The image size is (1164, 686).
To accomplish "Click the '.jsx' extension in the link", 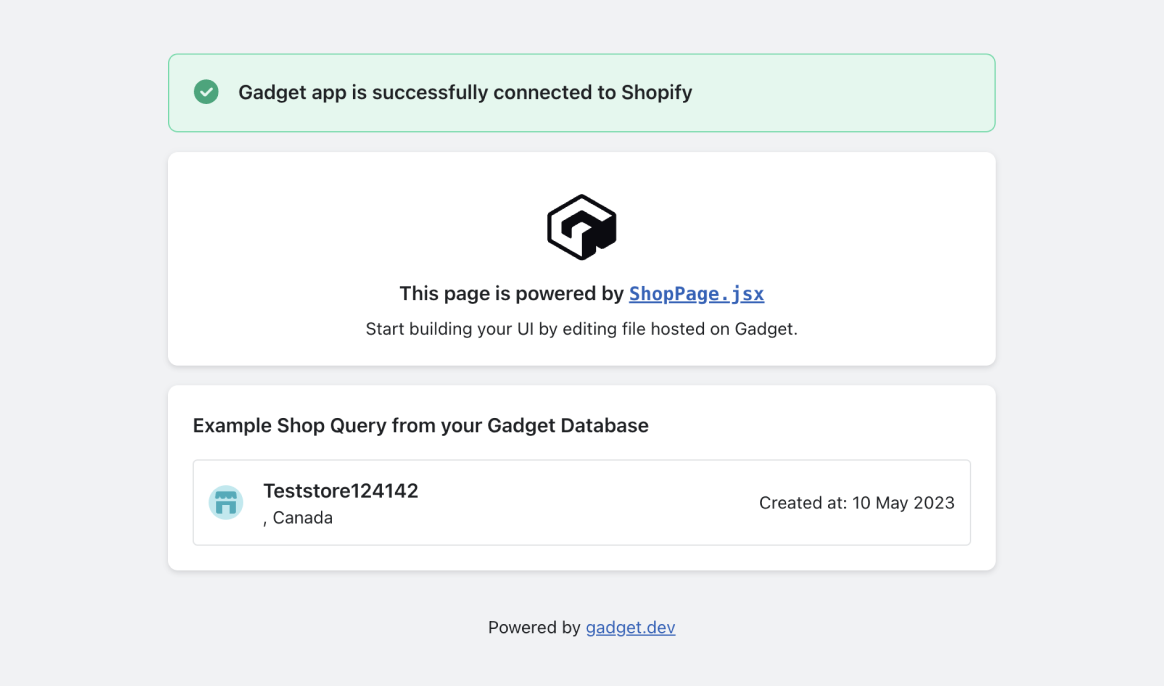I will [x=742, y=294].
